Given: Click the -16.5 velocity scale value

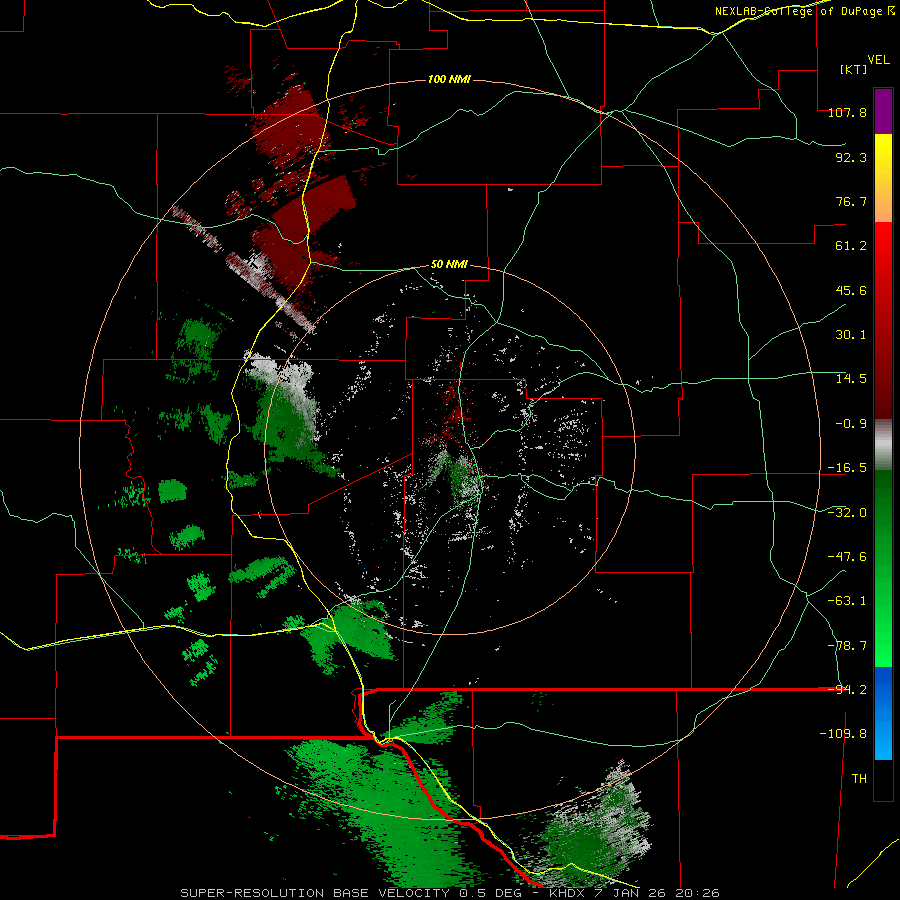Looking at the screenshot, I should 847,468.
